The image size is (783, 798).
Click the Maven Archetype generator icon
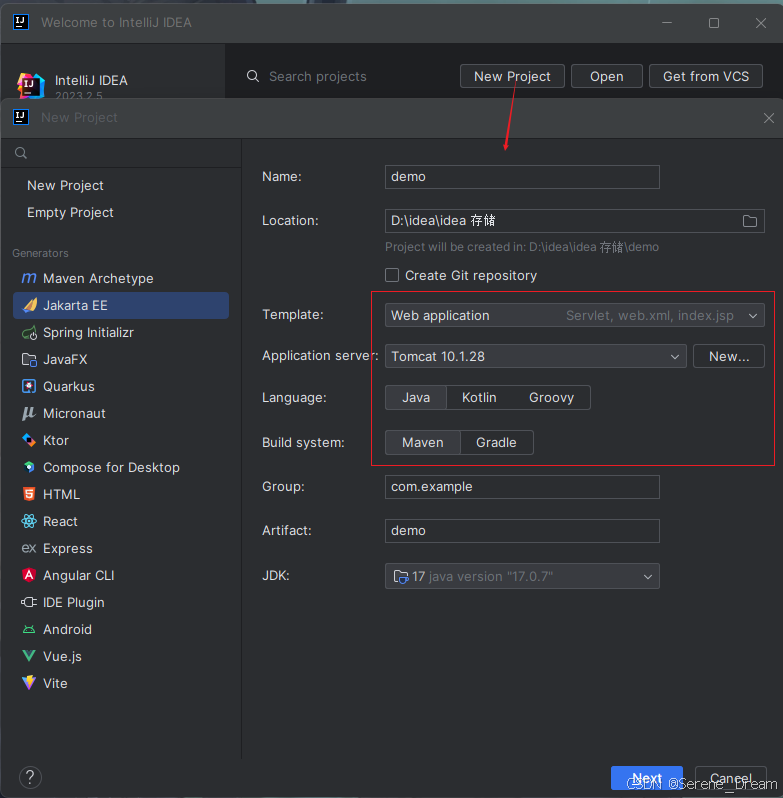[29, 278]
